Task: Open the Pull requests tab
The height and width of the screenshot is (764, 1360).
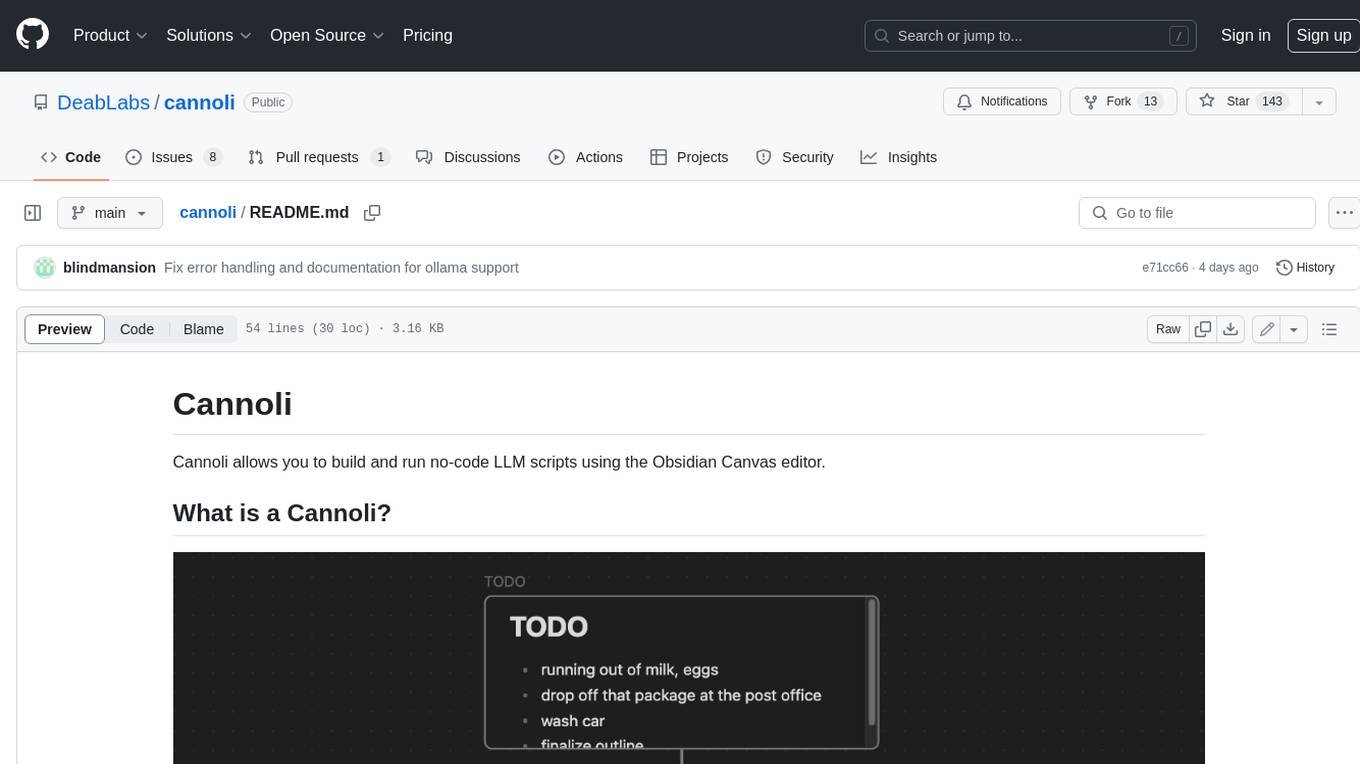Action: pyautogui.click(x=319, y=157)
